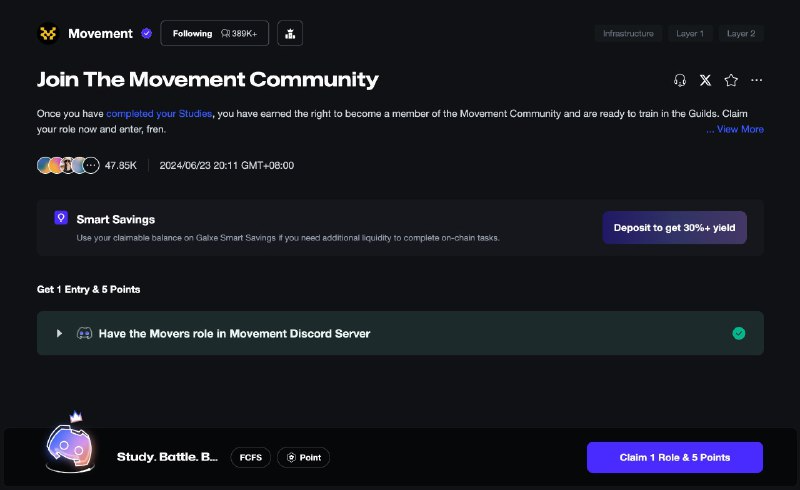Screen dimensions: 800x490
Task: Click the Discord reward badge with crown
Action: (x=71, y=443)
